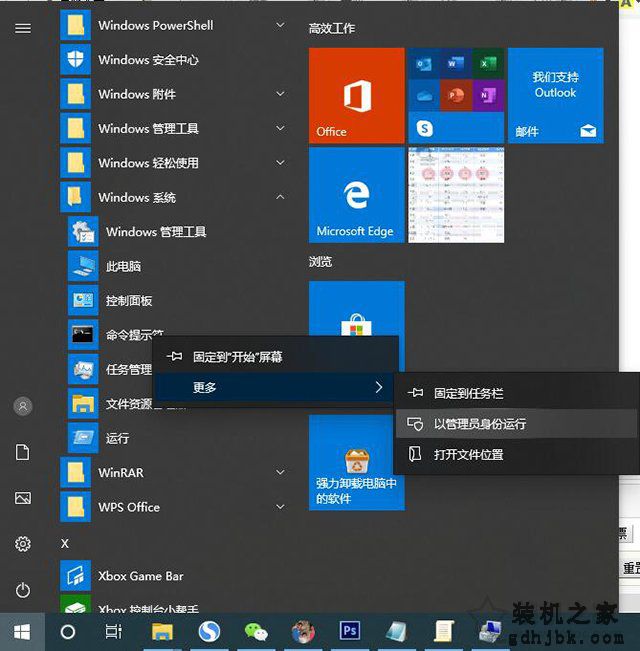Viewport: 640px width, 651px height.
Task: Expand Windows 轻松使用 folder chevron
Action: click(x=281, y=163)
